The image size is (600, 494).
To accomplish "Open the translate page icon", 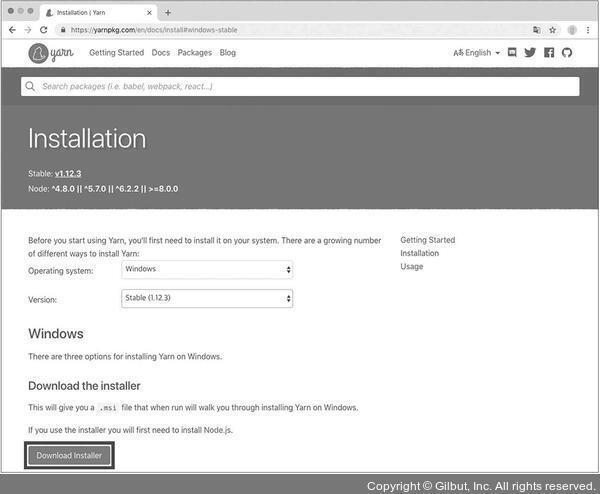I will click(536, 30).
